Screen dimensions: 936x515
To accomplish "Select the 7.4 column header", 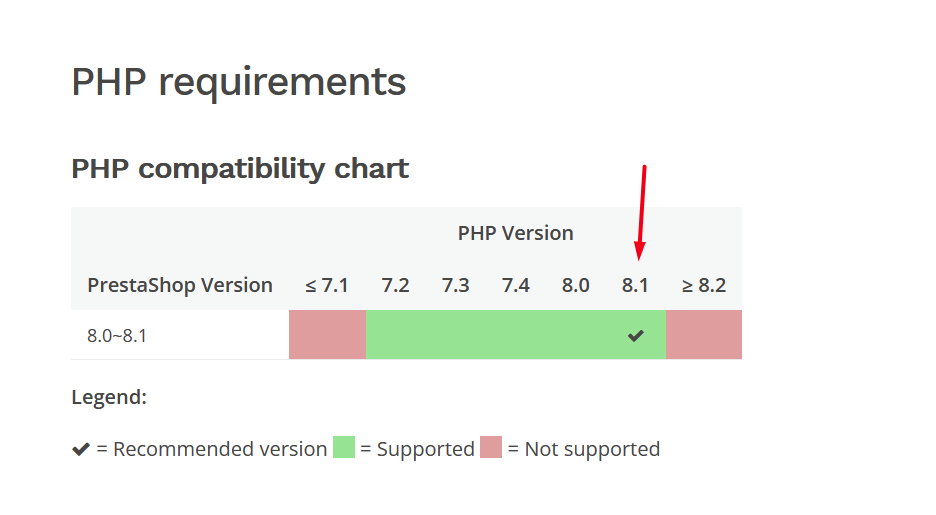I will pos(516,285).
